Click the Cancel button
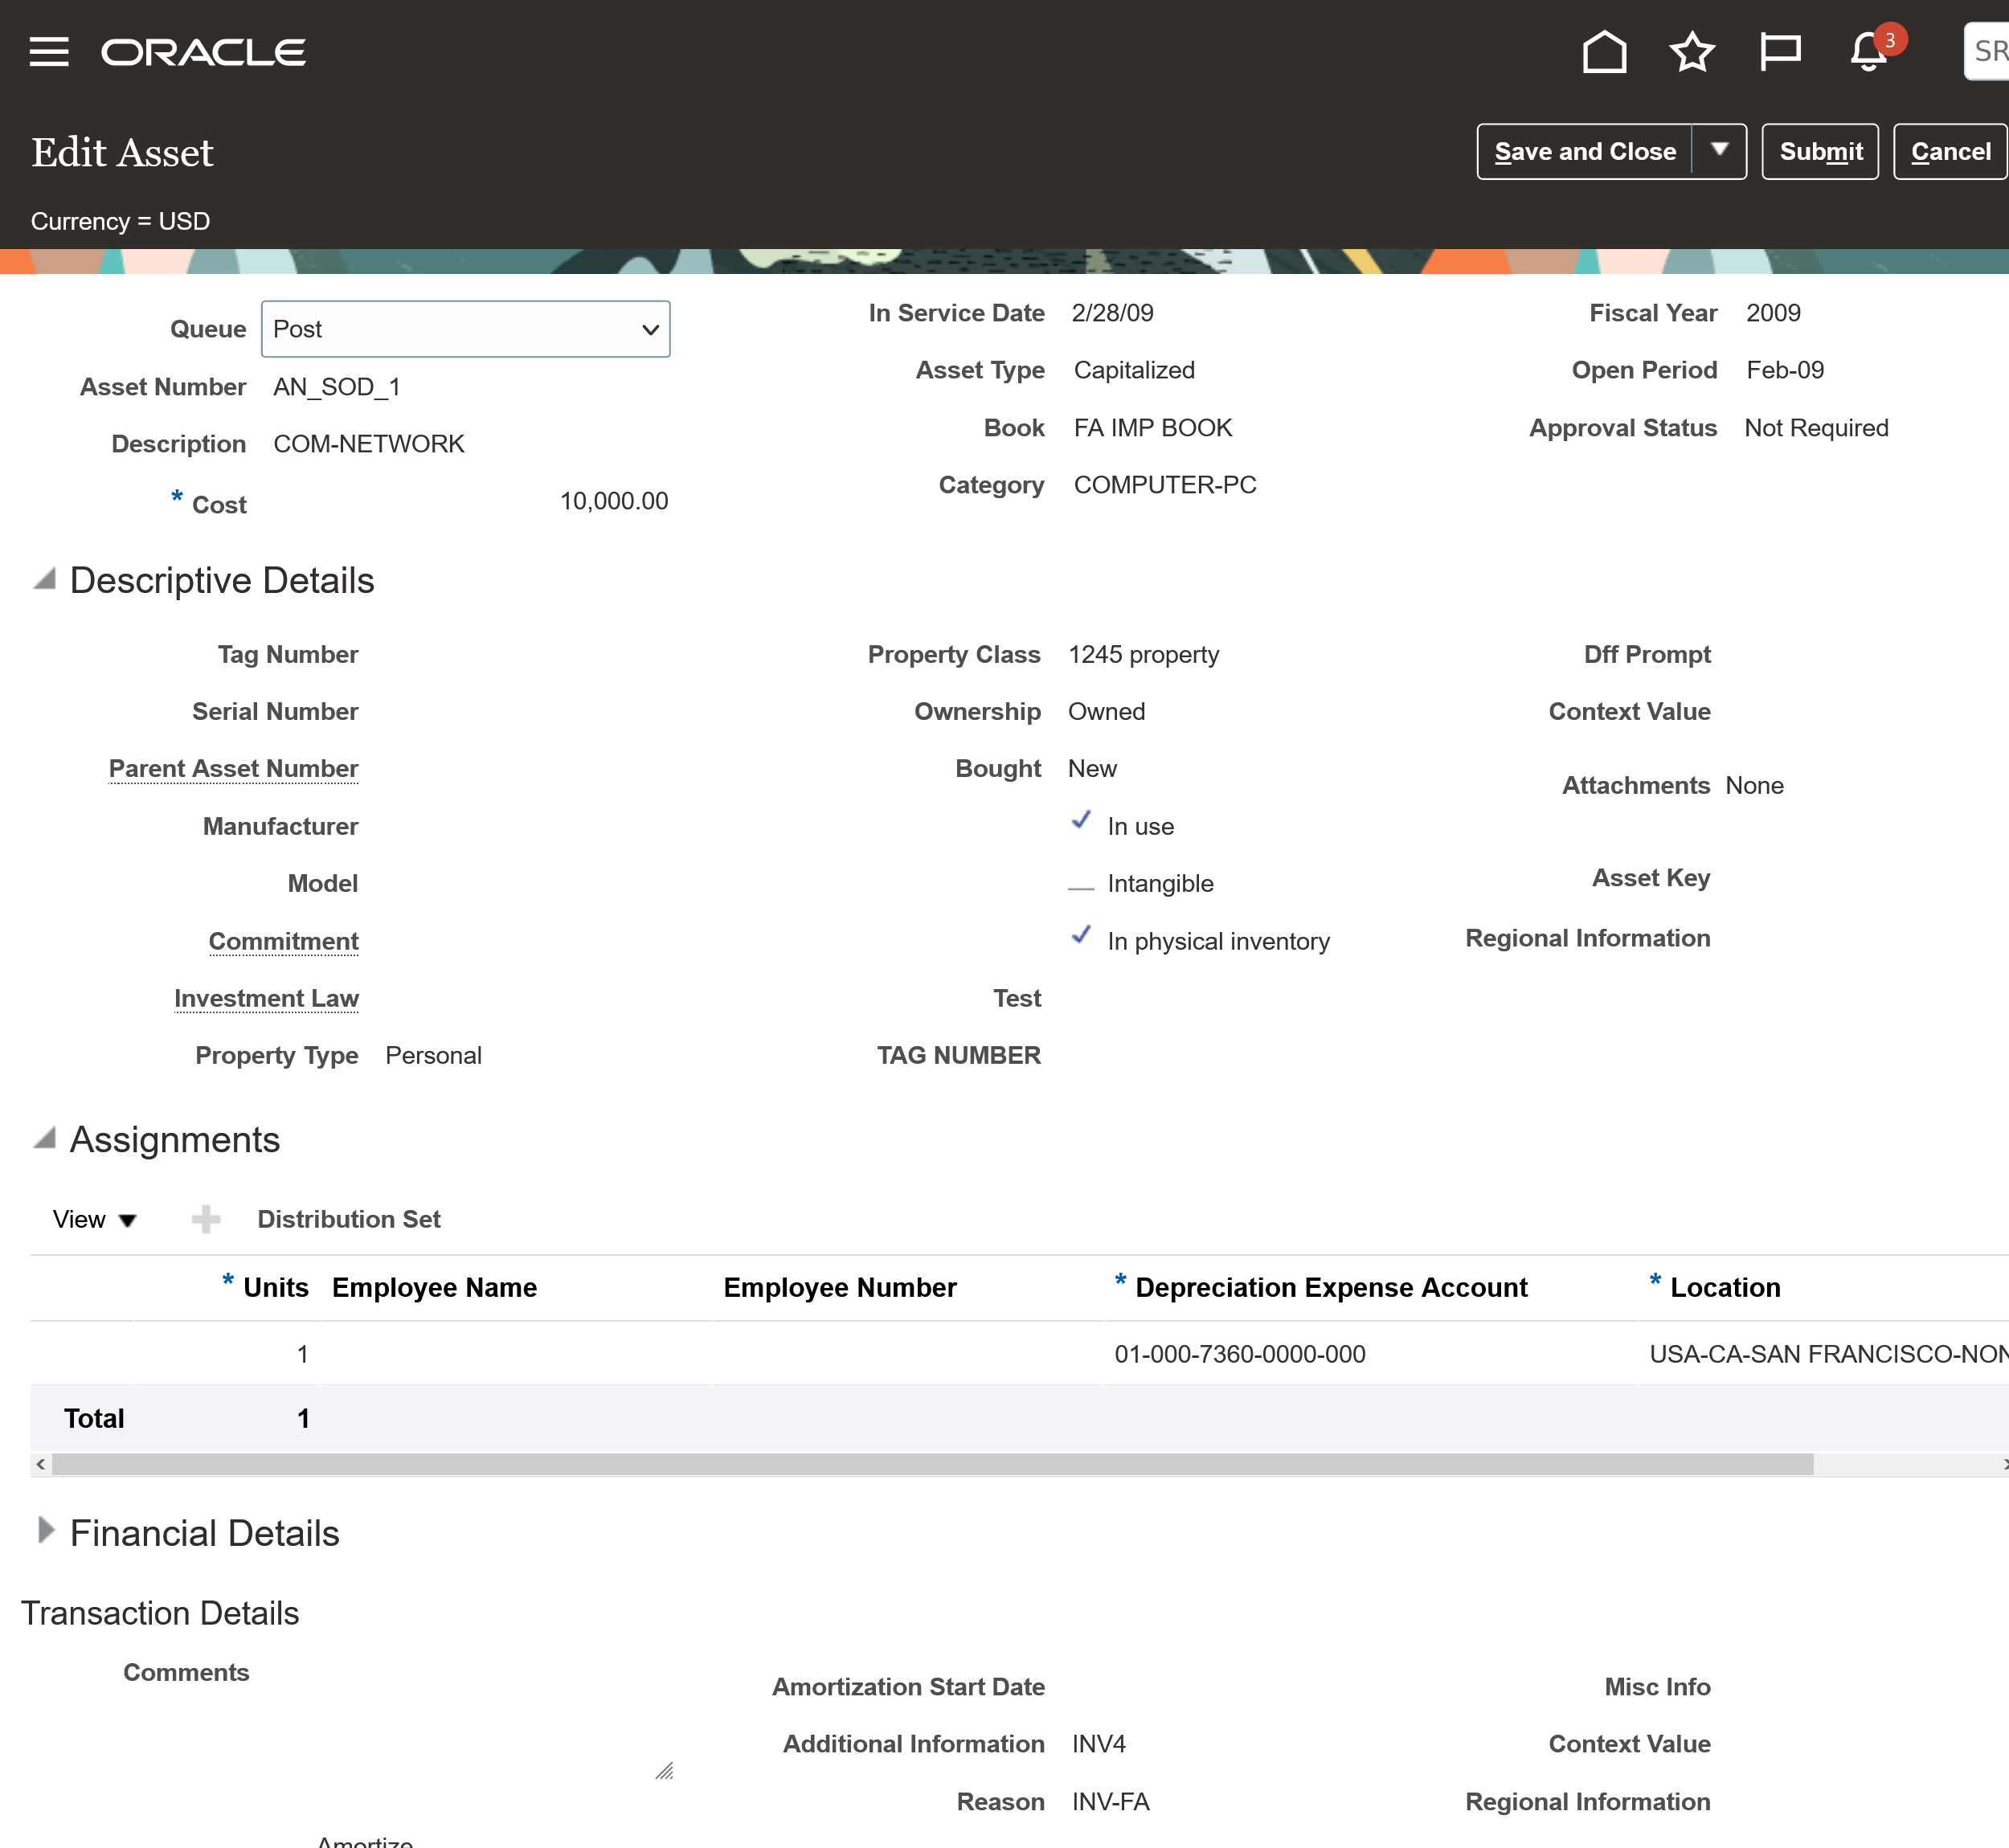This screenshot has height=1848, width=2009. (x=1950, y=151)
